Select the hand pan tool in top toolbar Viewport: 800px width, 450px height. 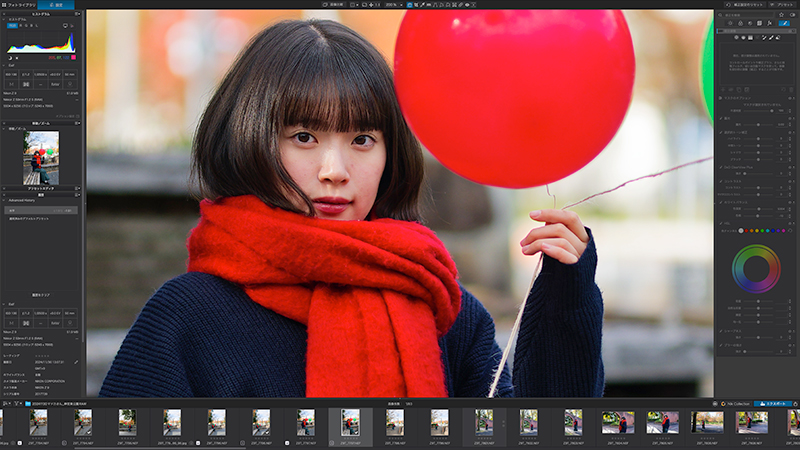[410, 5]
